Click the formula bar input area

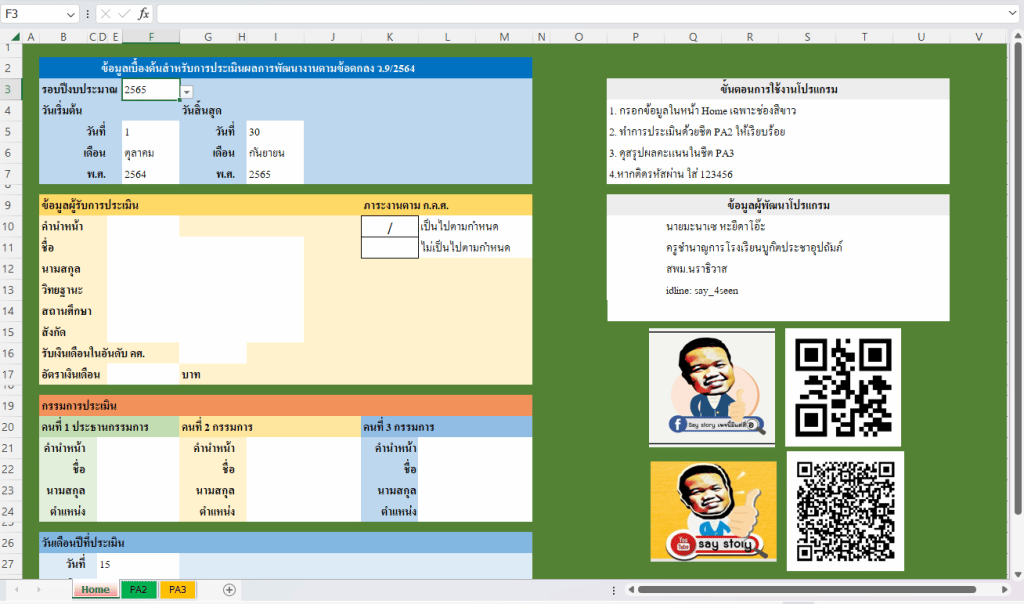tap(581, 14)
